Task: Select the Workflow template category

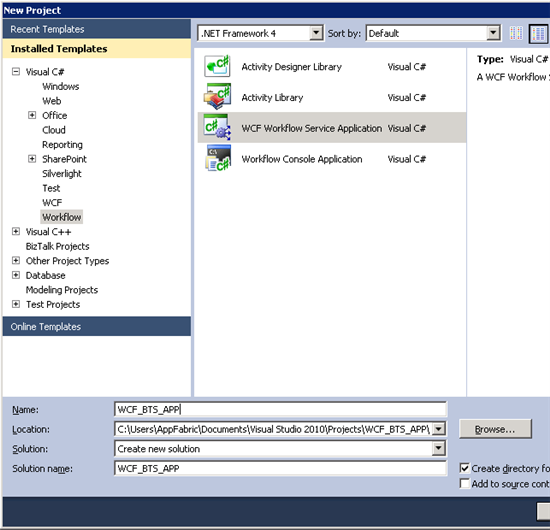Action: (62, 217)
